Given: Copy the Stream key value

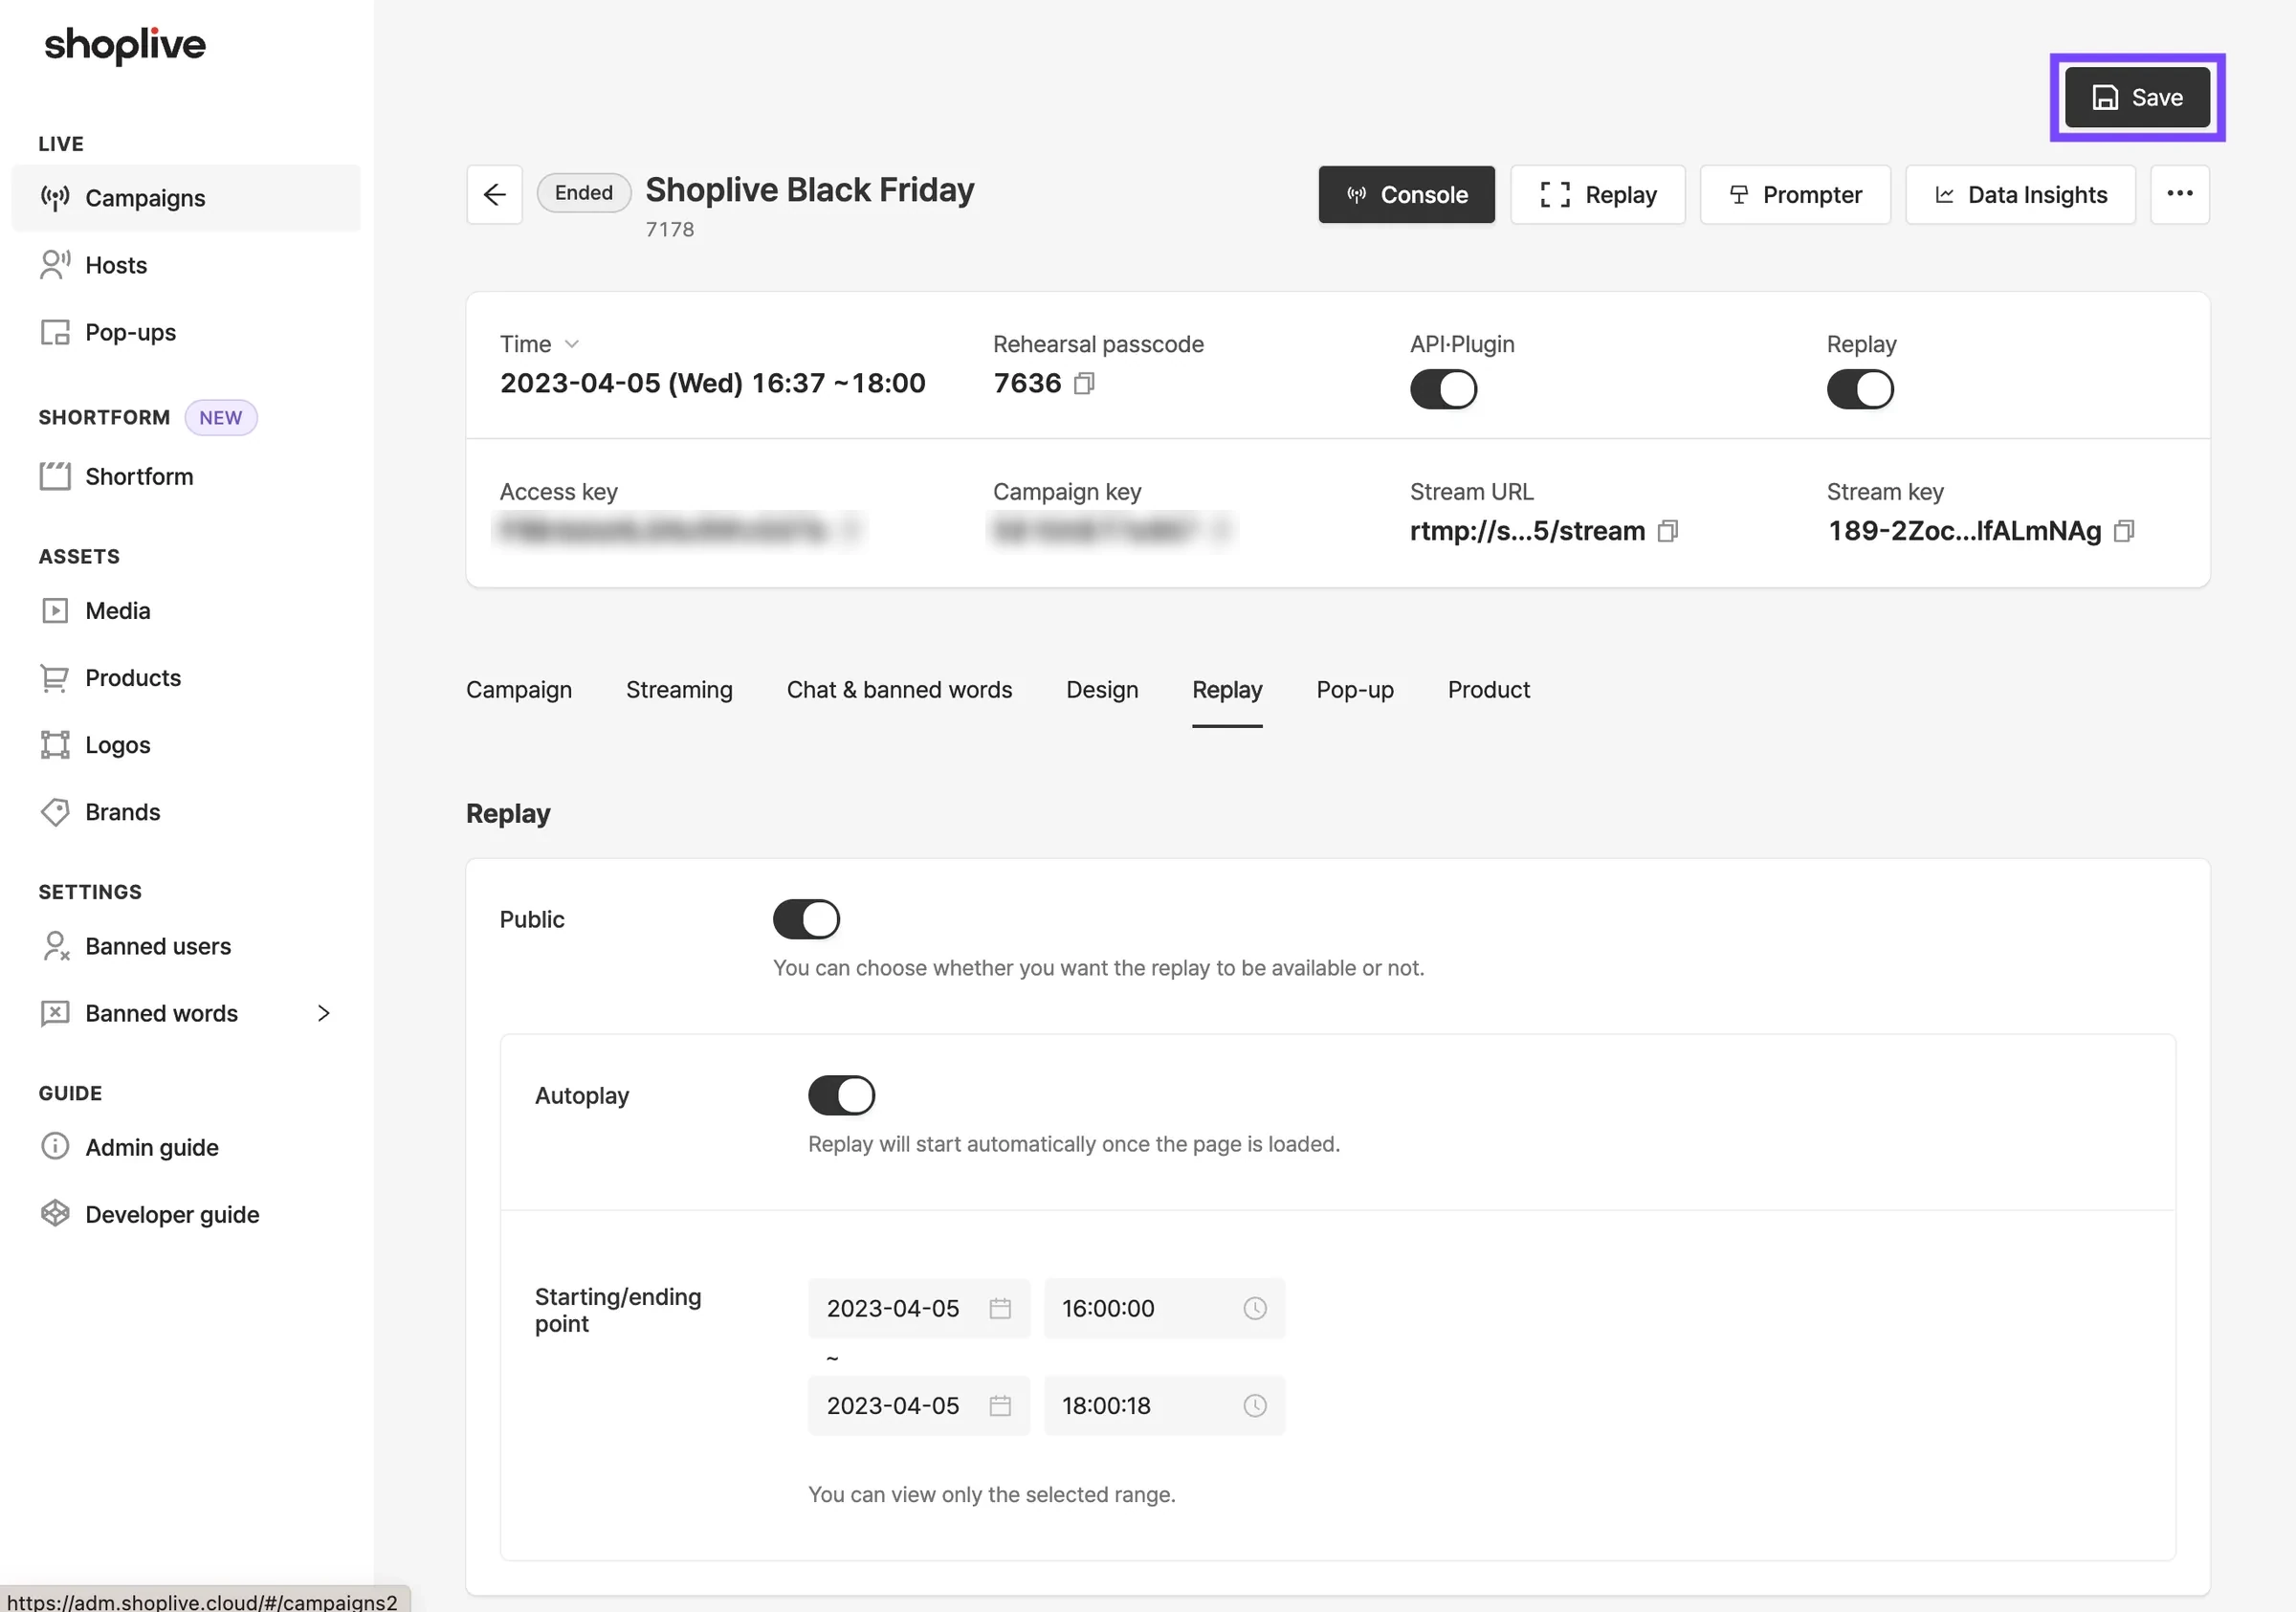Looking at the screenshot, I should click(x=2124, y=531).
